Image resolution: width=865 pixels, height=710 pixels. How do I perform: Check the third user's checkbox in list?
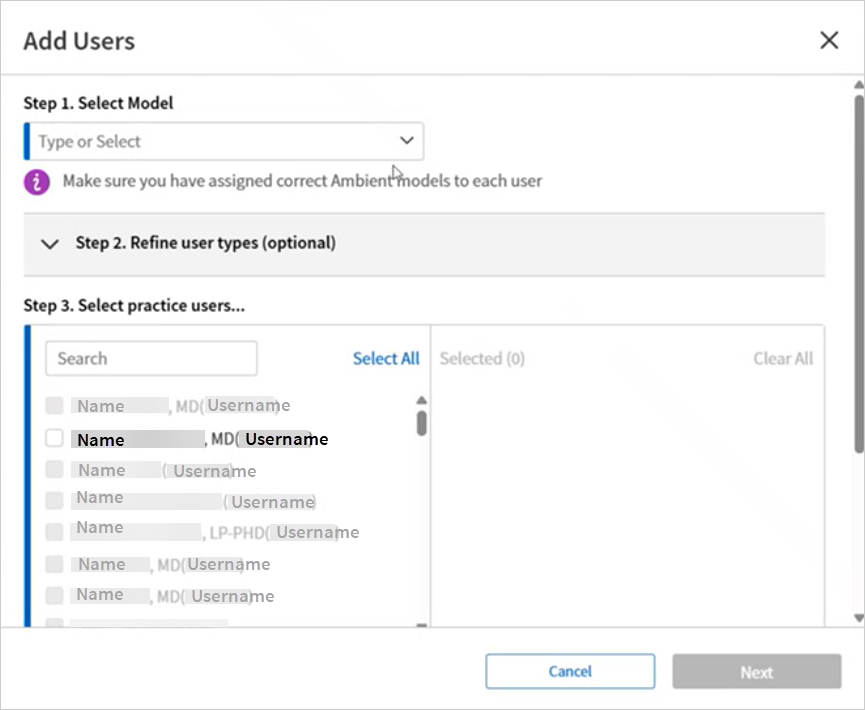click(55, 470)
